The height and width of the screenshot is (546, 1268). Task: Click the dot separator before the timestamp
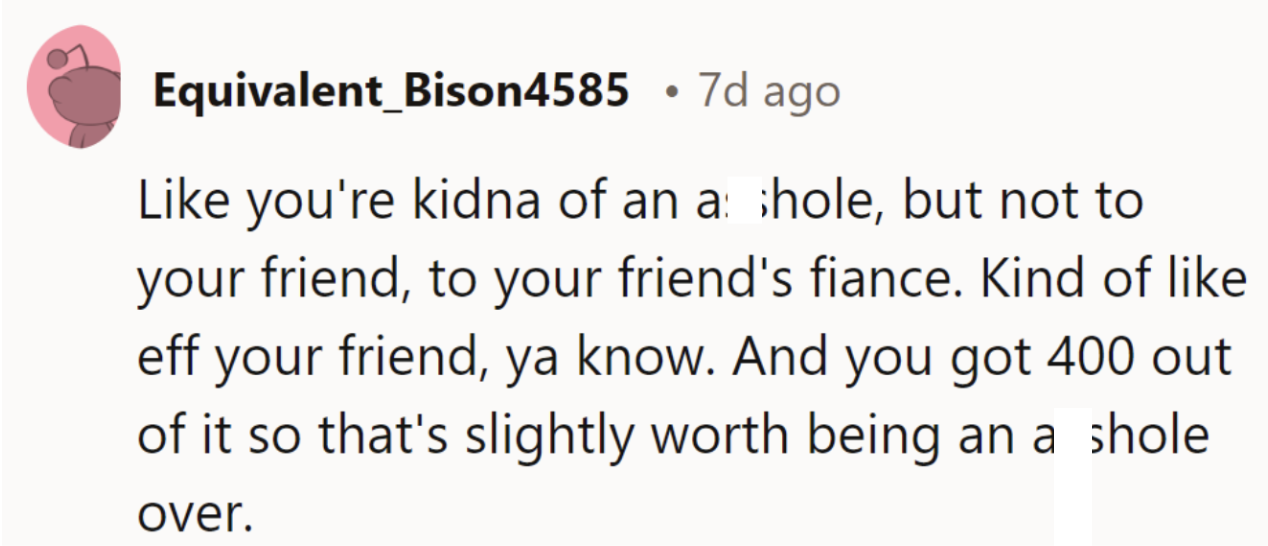pos(669,93)
